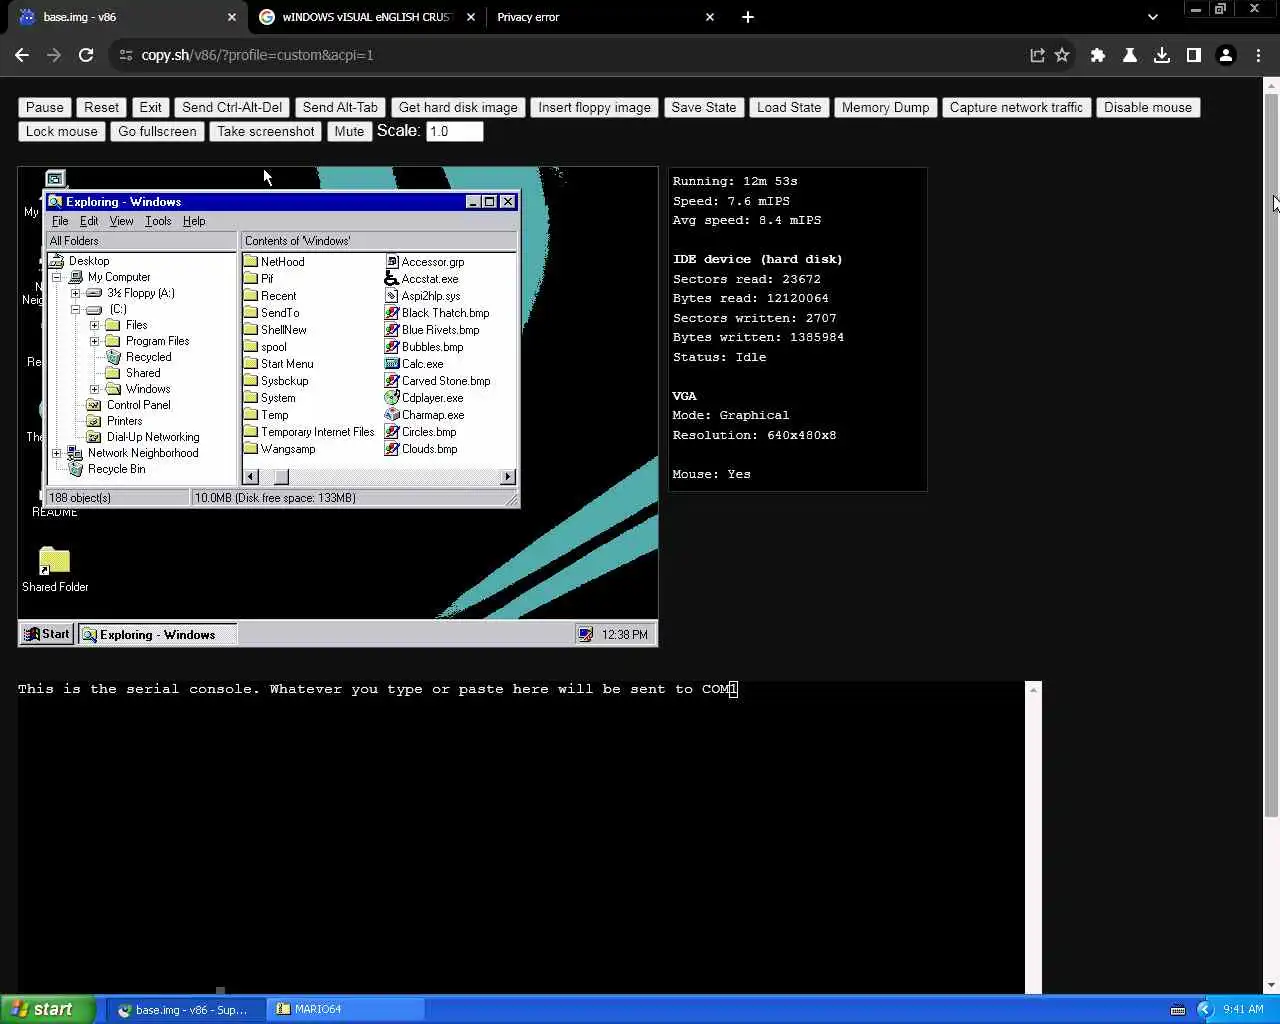Viewport: 1280px width, 1024px height.
Task: Open the Chrome profile avatar icon
Action: click(x=1226, y=55)
